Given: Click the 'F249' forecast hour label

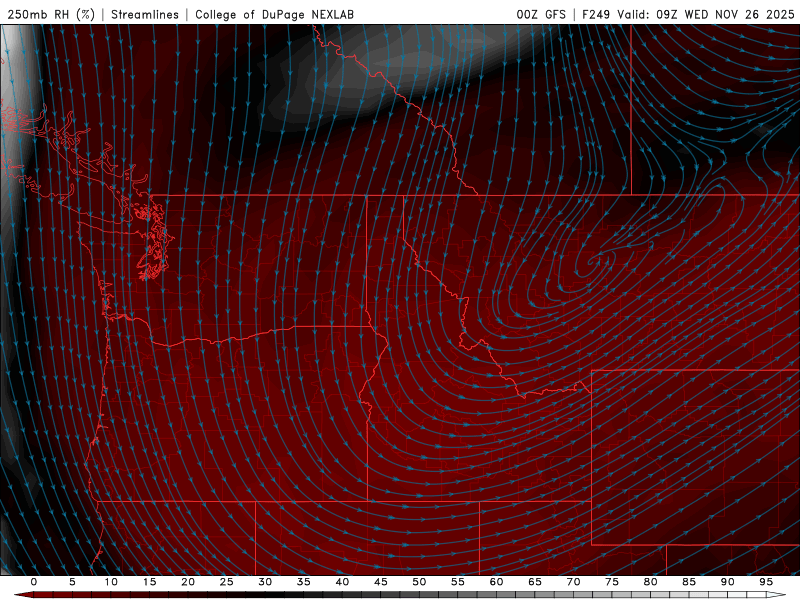Looking at the screenshot, I should pyautogui.click(x=596, y=14).
